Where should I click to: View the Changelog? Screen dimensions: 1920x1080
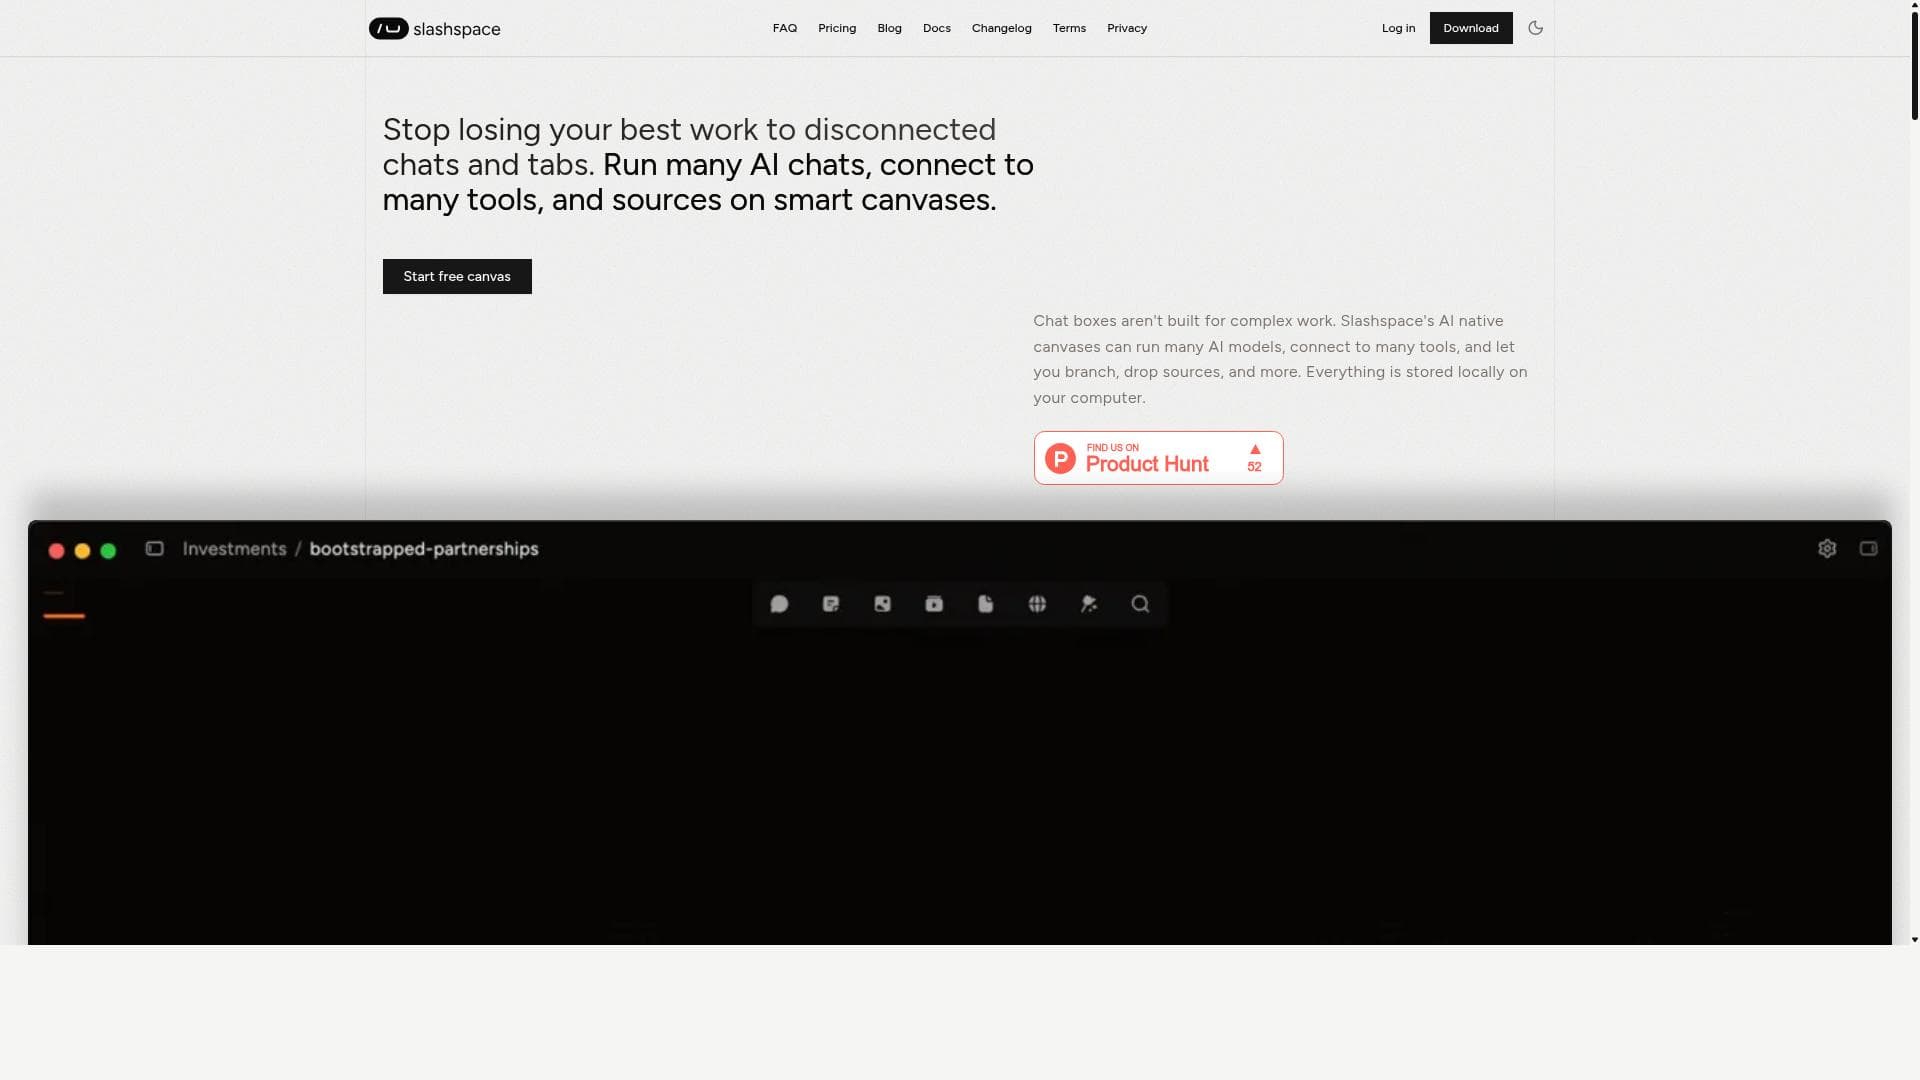(x=1002, y=28)
